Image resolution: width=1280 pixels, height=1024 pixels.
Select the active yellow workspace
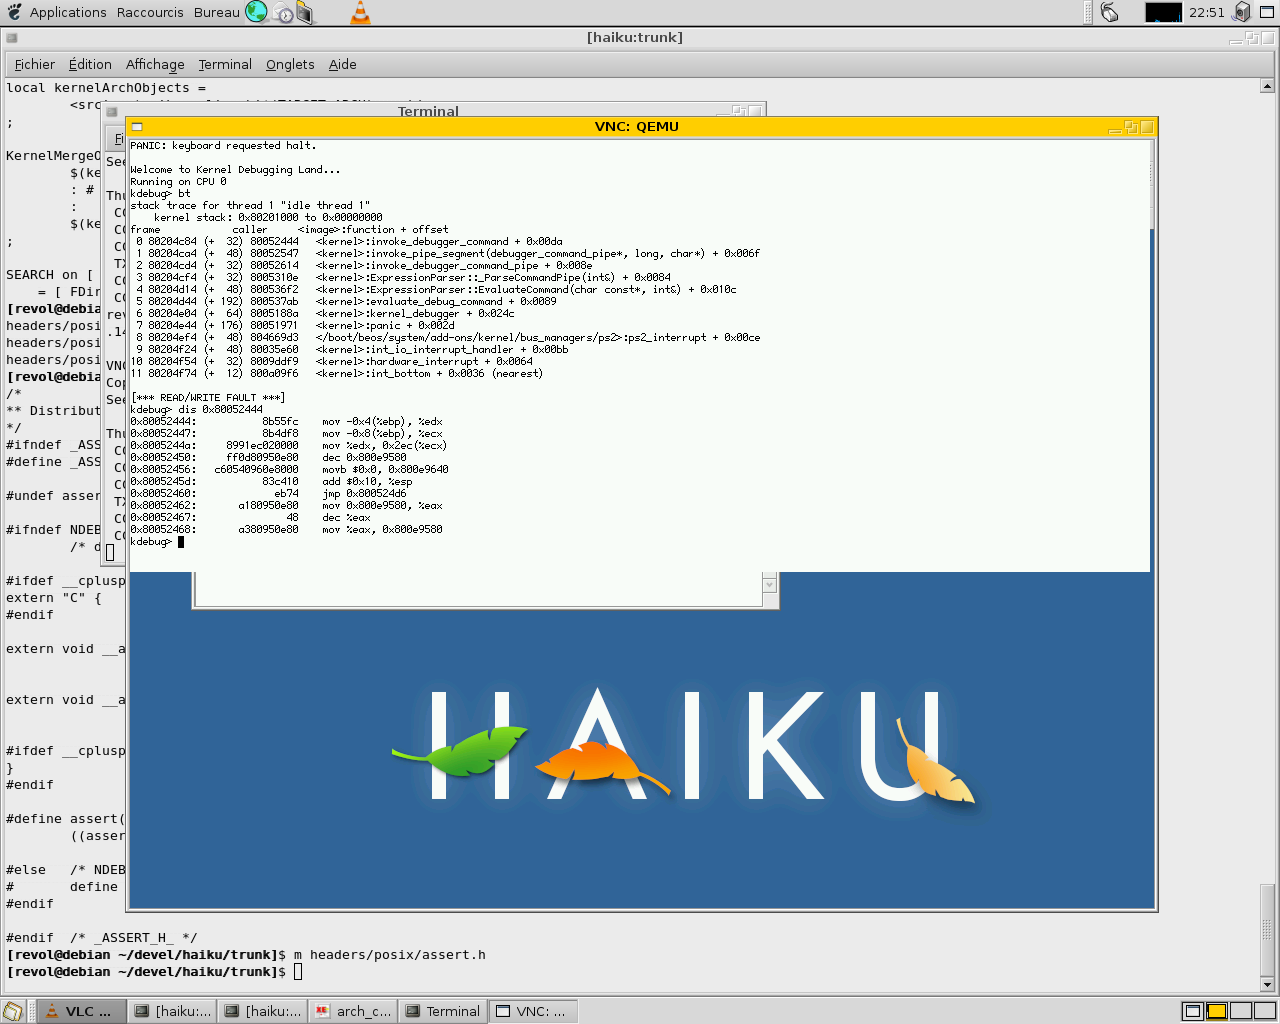[1216, 1011]
